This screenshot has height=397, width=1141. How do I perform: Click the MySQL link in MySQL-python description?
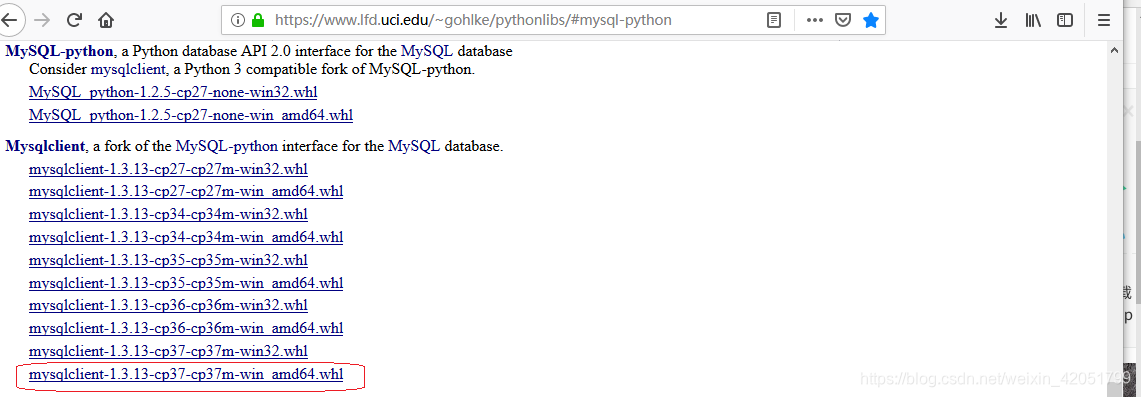tap(426, 52)
